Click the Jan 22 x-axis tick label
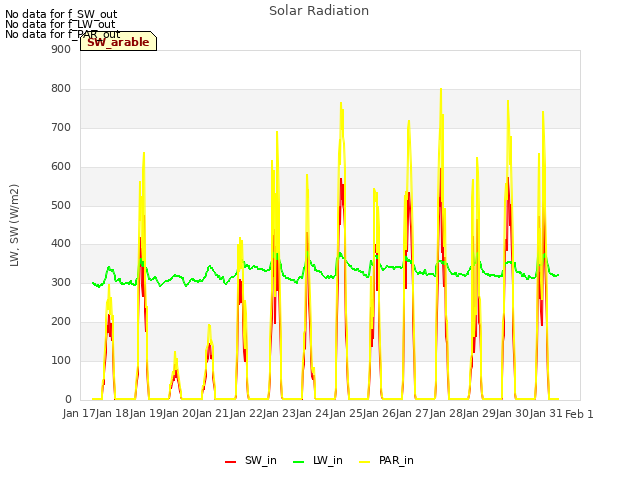Viewport: 640px width, 480px height. pyautogui.click(x=246, y=414)
